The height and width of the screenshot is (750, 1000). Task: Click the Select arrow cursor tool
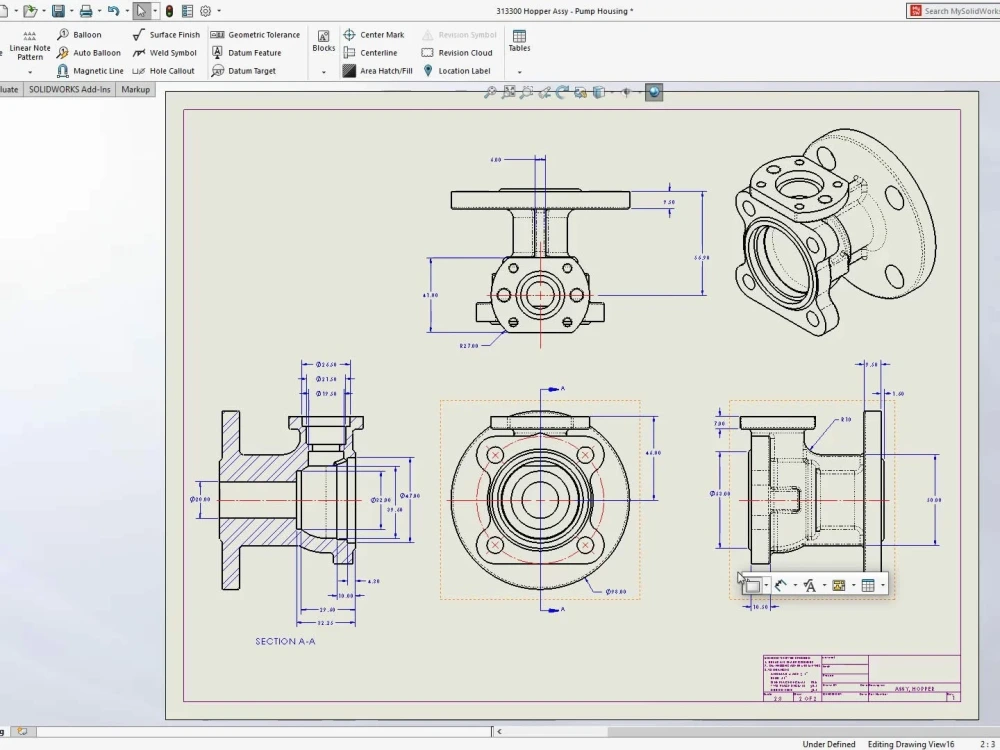click(141, 11)
